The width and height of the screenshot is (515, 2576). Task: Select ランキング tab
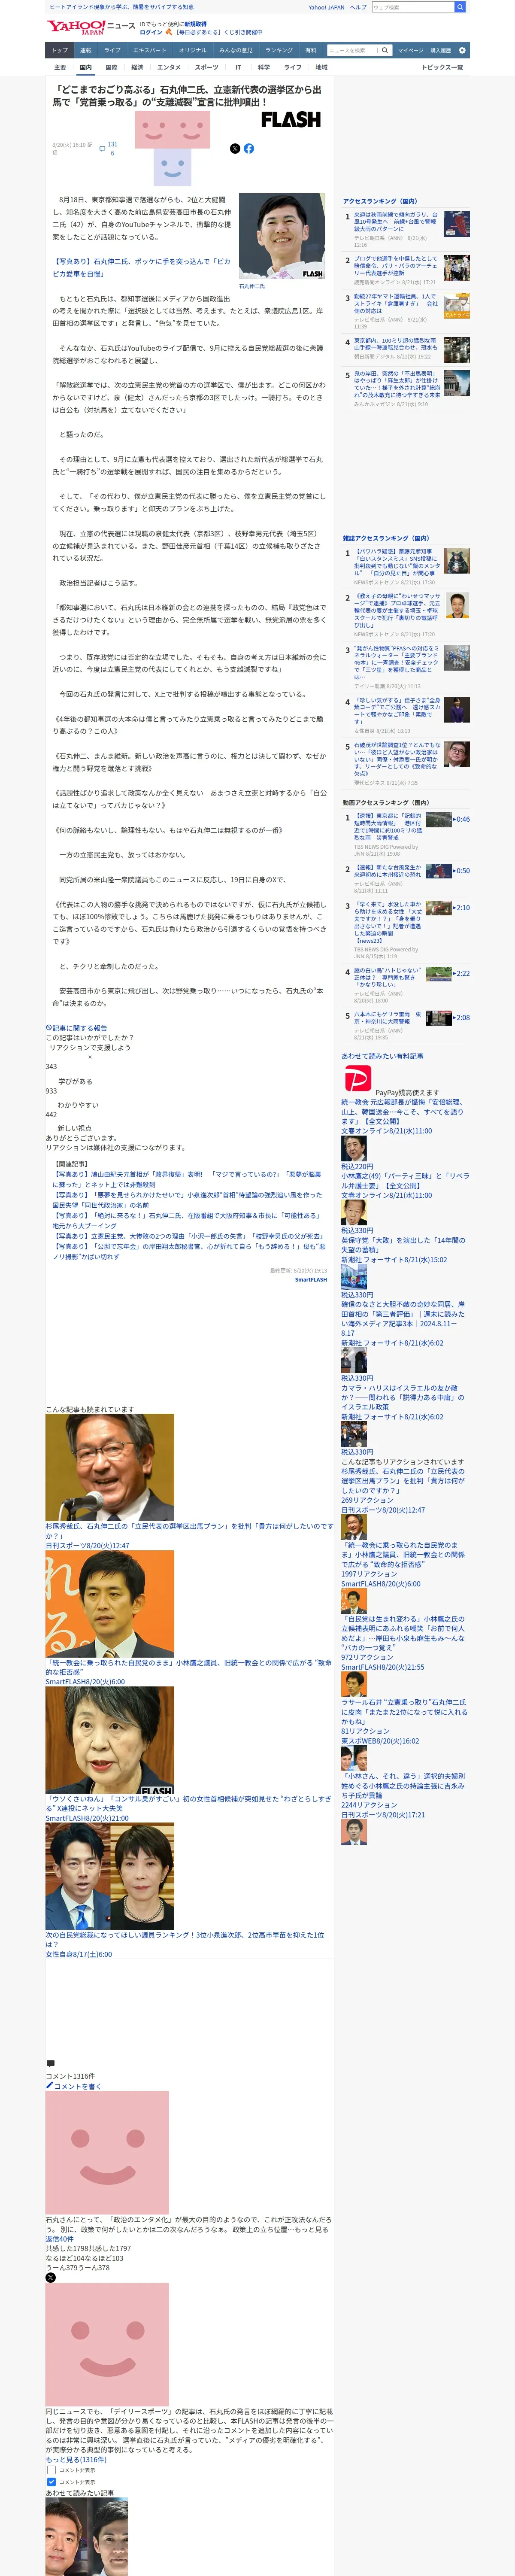(x=279, y=50)
